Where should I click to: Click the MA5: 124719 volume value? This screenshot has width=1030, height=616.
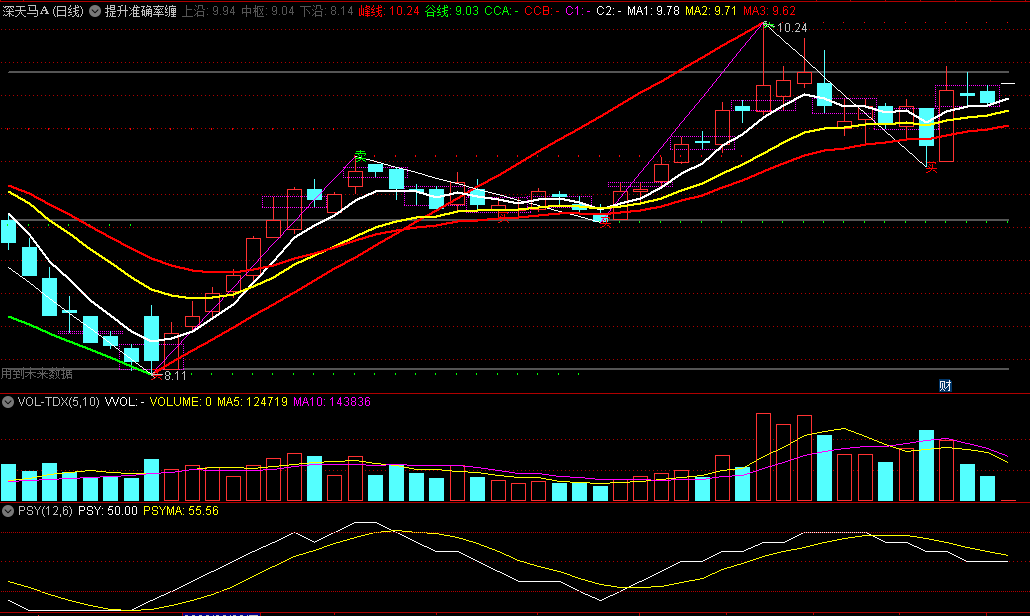click(x=252, y=402)
